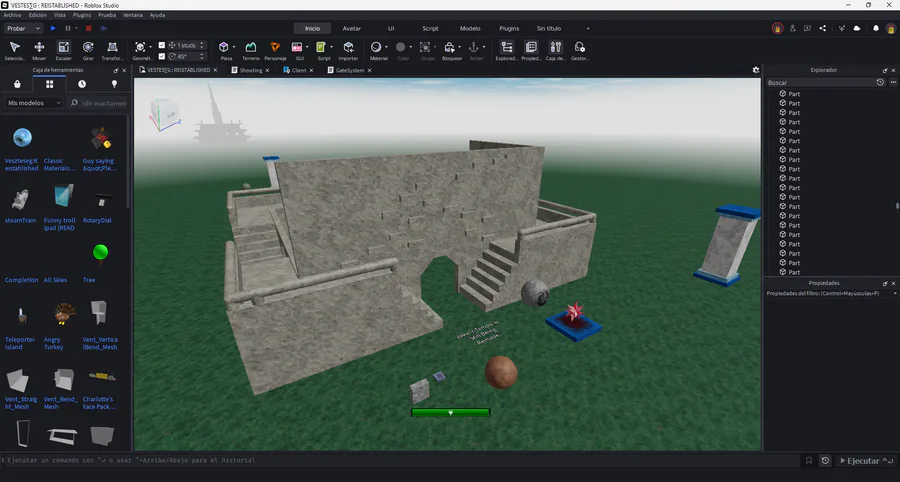The image size is (900, 482).
Task: Click the Buscar field in Explorador
Action: tap(821, 83)
